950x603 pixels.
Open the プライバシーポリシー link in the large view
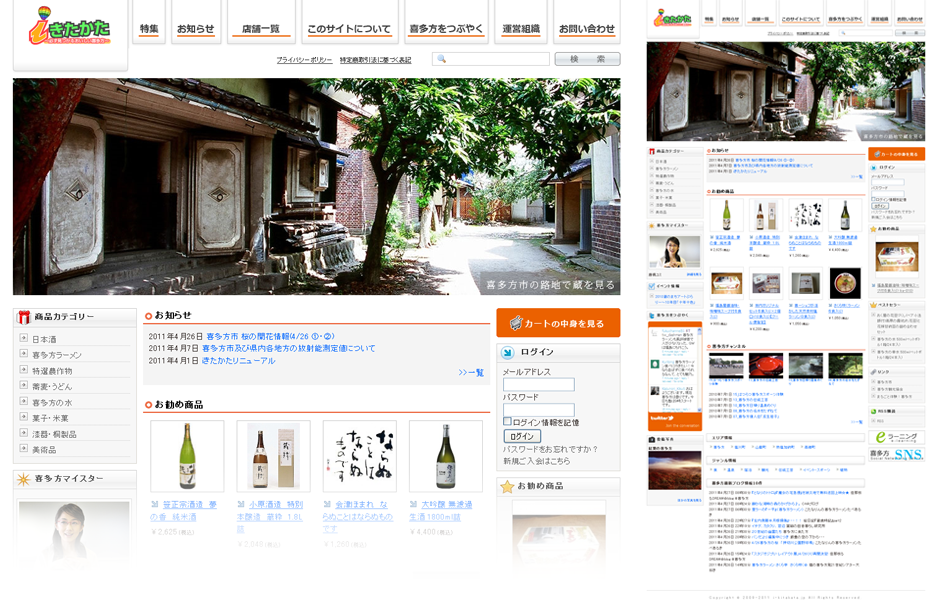(x=304, y=60)
